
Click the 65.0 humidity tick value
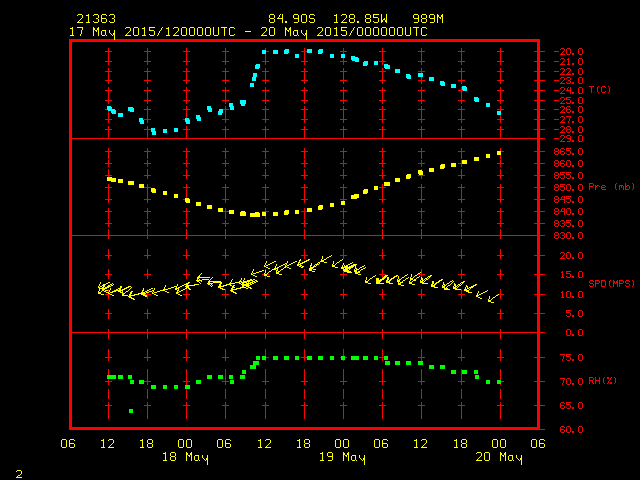point(572,406)
